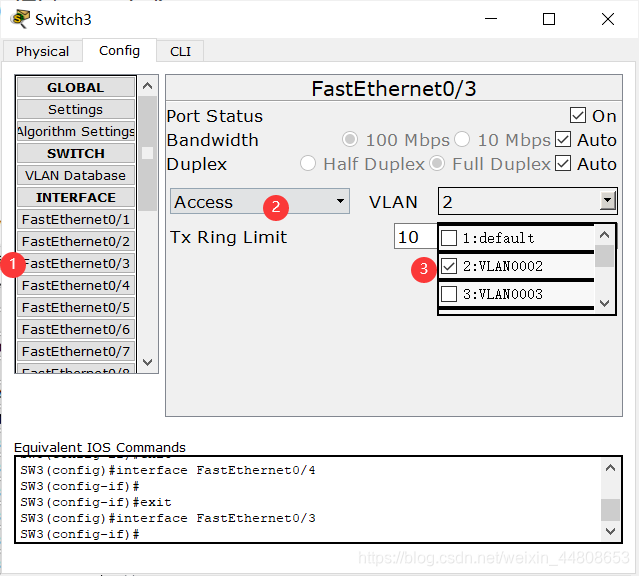The width and height of the screenshot is (639, 576).
Task: Click the IOS commands scrollbar up arrow
Action: pos(610,468)
